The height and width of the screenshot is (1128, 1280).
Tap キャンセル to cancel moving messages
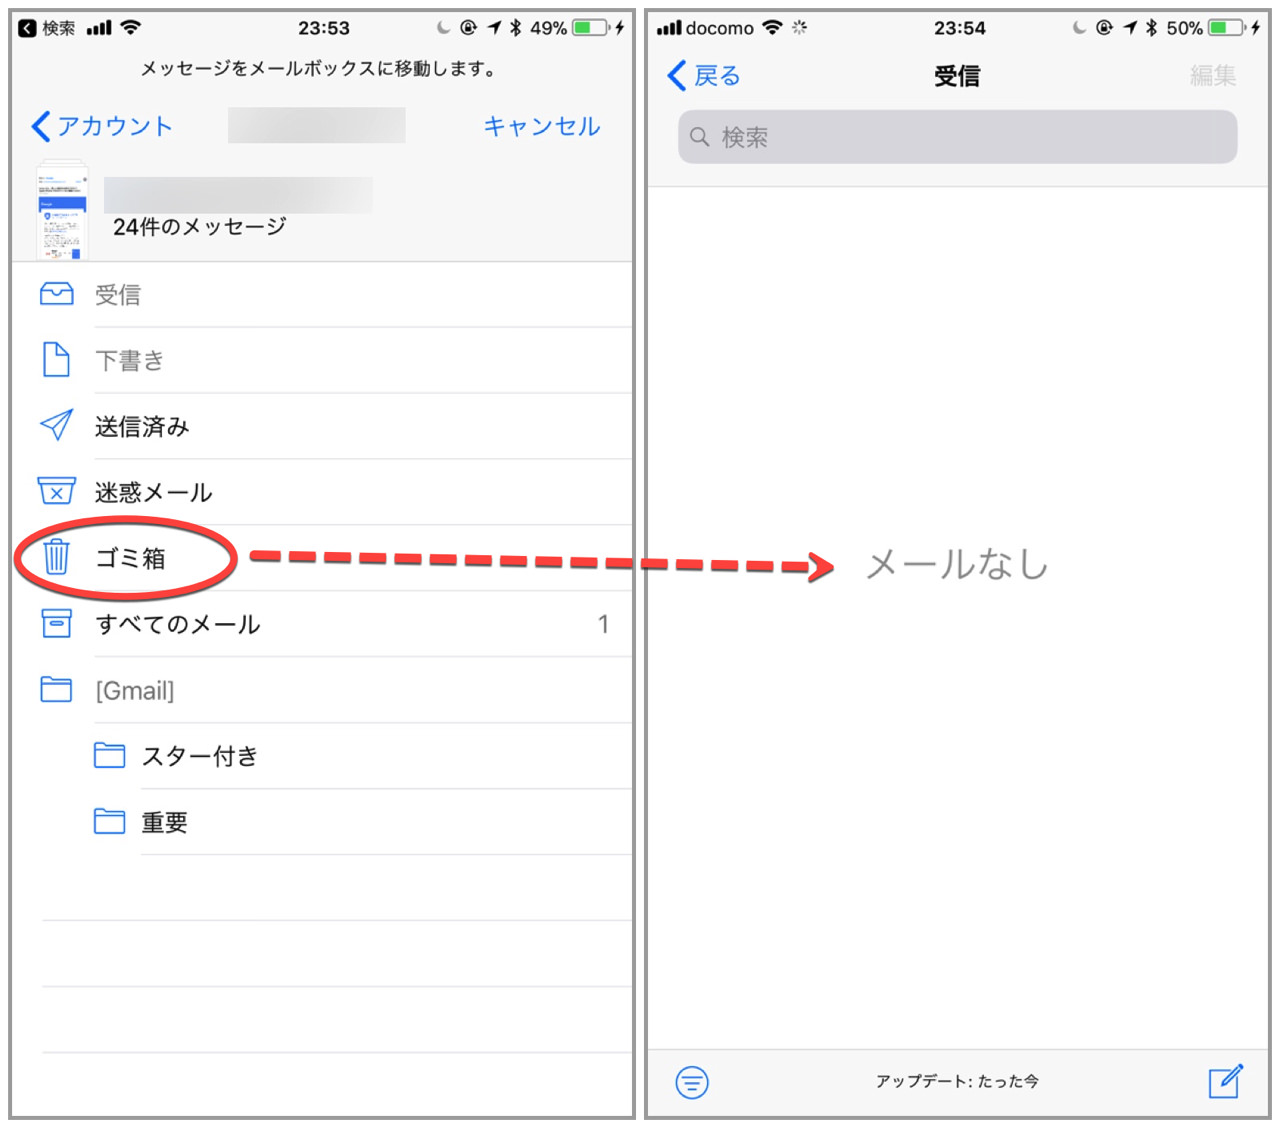coord(541,126)
